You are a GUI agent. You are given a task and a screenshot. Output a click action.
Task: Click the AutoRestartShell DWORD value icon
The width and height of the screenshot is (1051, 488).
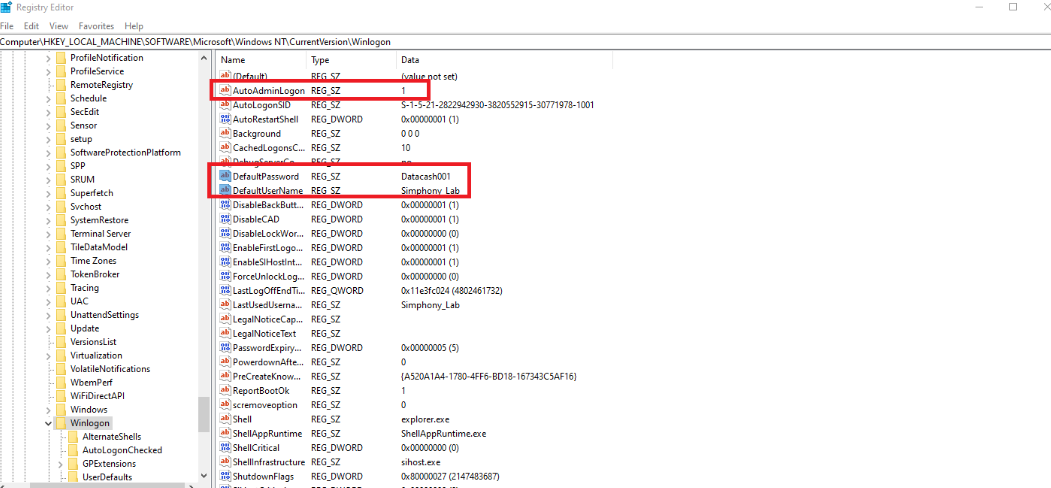click(x=225, y=119)
